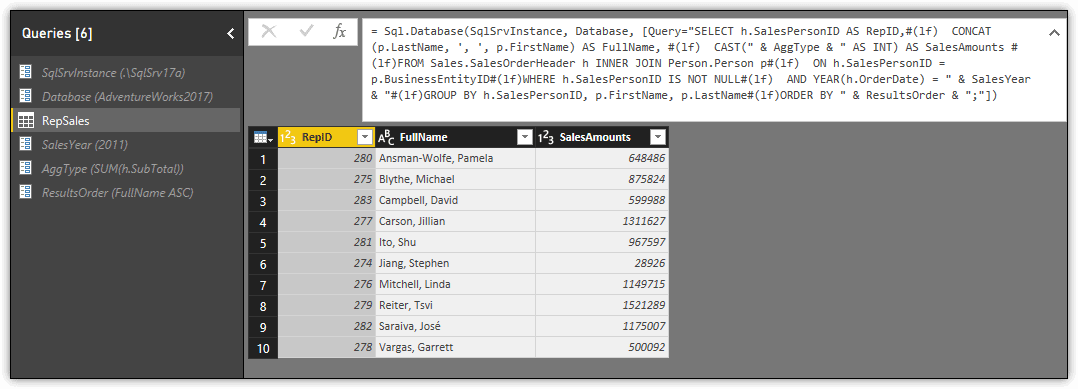Select the Database (AdventureWorks2017) query
Image resolution: width=1078 pixels, height=389 pixels.
126,96
